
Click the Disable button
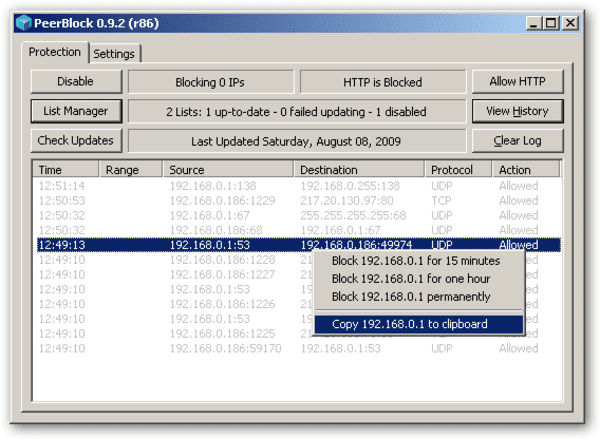click(76, 82)
